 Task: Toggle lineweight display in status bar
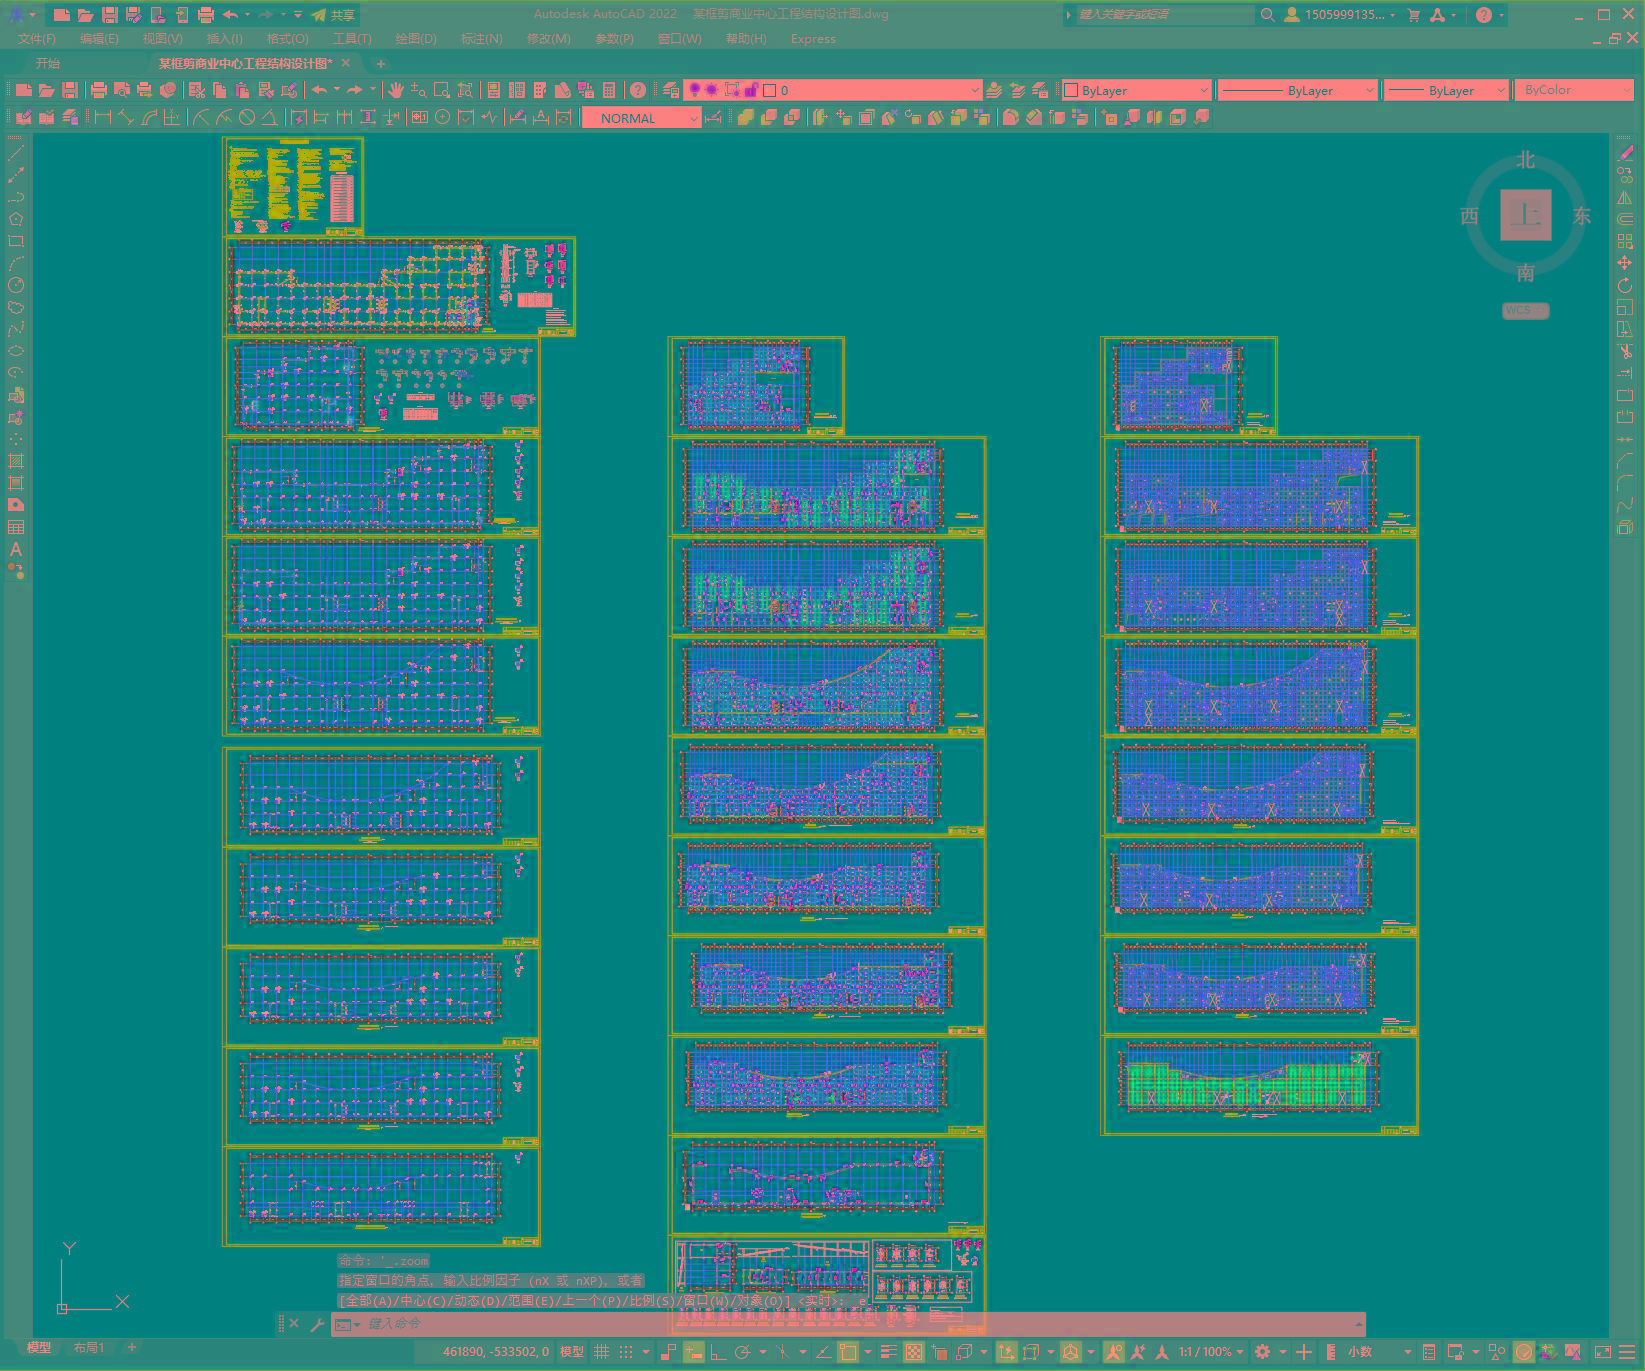click(888, 1352)
